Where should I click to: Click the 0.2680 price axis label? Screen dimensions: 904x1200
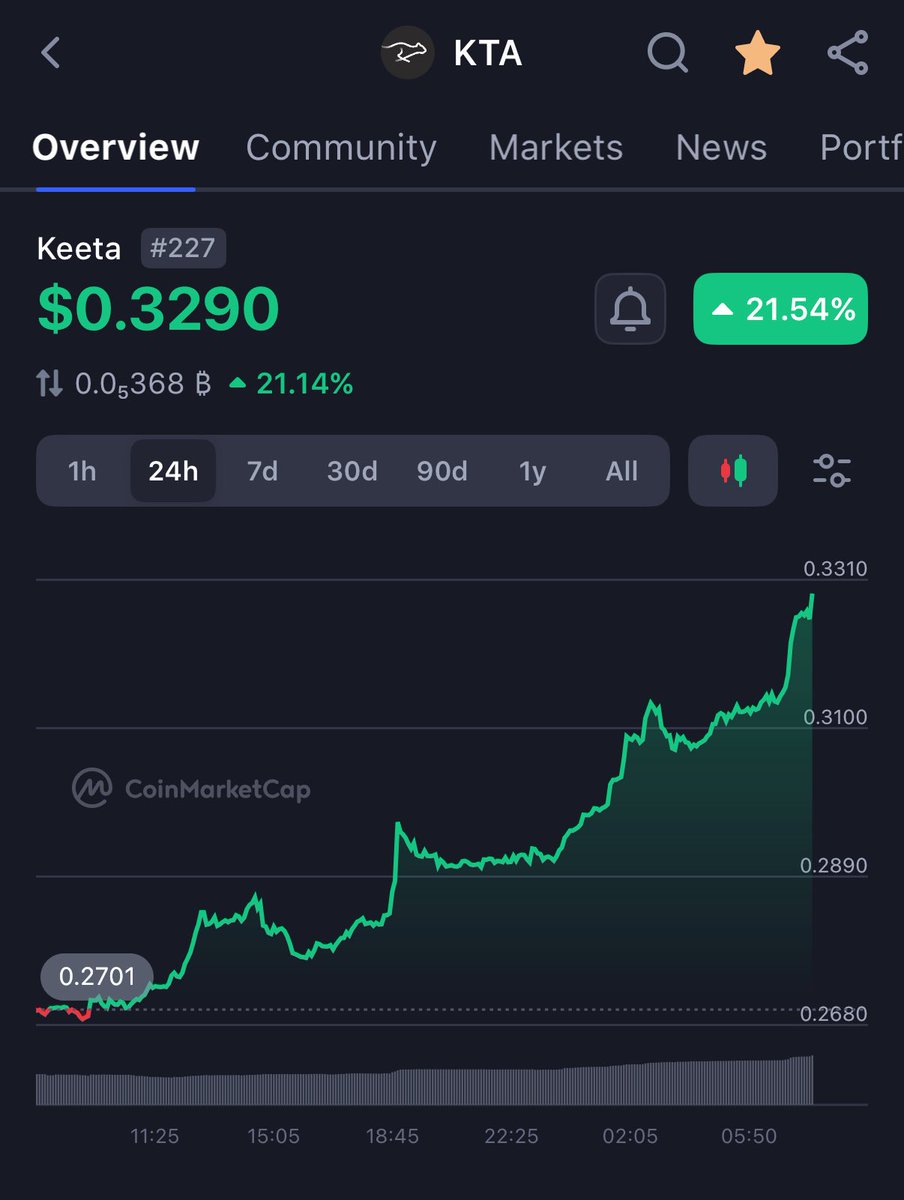click(x=836, y=1014)
